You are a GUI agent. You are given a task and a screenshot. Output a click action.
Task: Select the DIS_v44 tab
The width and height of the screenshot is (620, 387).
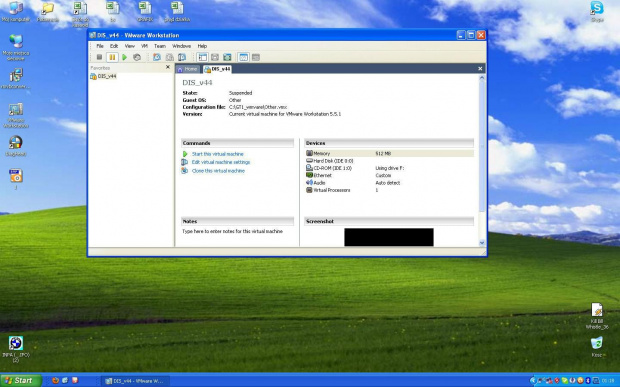217,69
